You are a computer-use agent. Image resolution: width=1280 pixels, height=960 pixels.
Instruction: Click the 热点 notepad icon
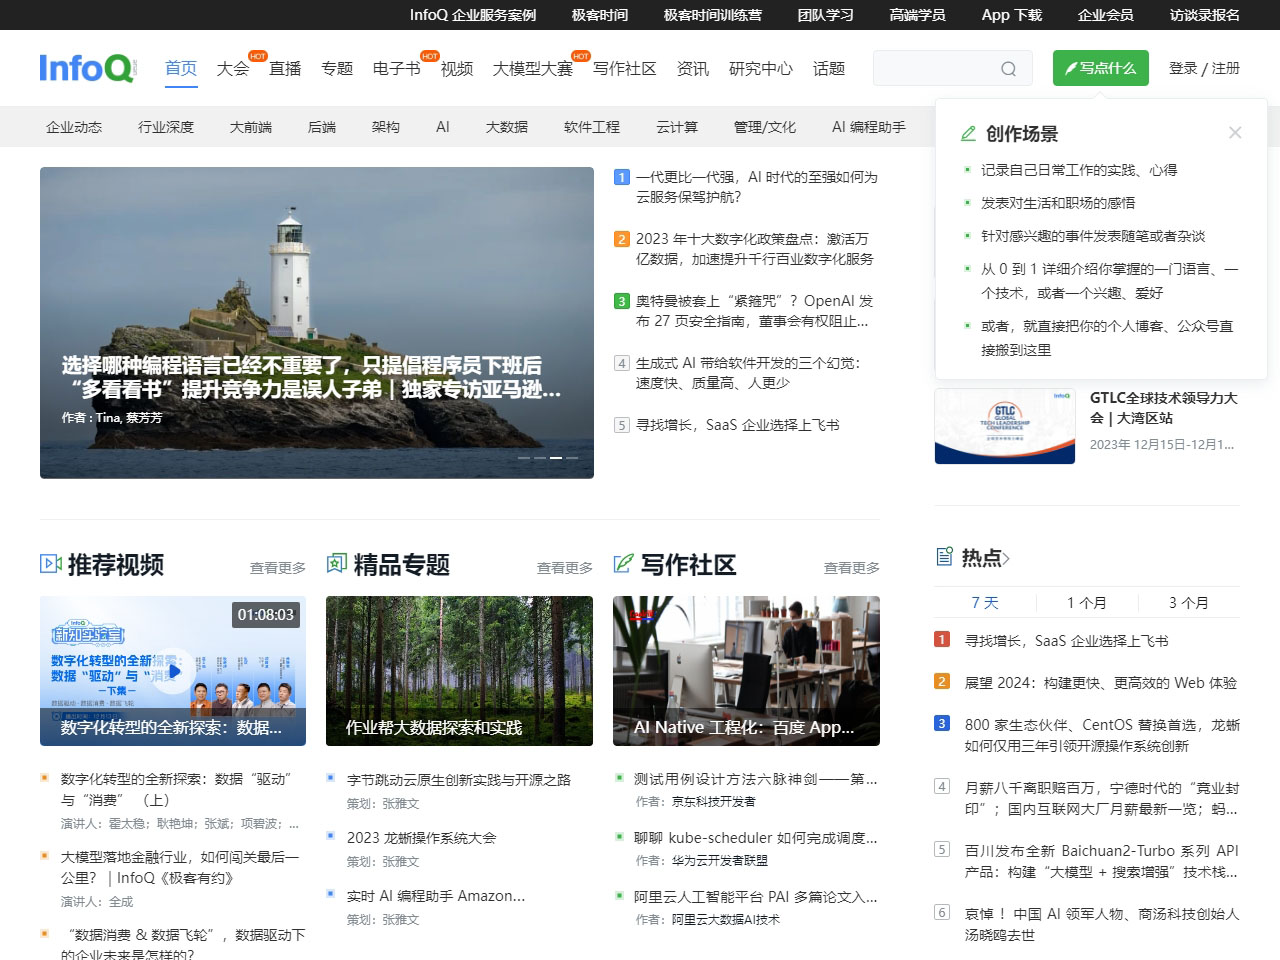944,557
